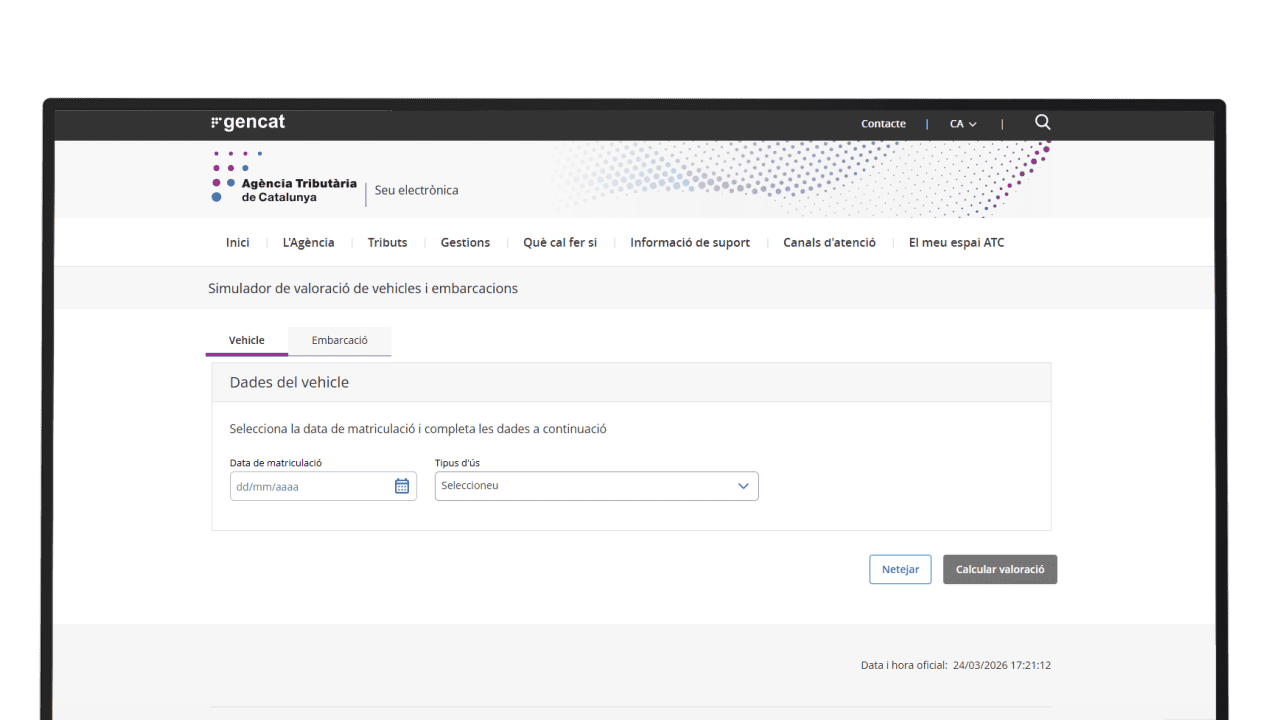This screenshot has height=720, width=1280.
Task: Go to El meu espai ATC
Action: point(956,242)
